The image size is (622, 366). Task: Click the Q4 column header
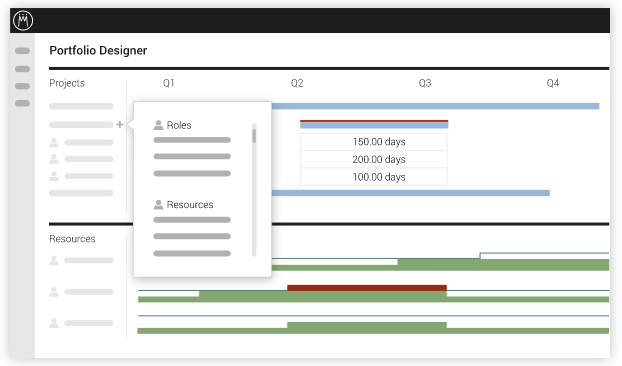click(553, 83)
